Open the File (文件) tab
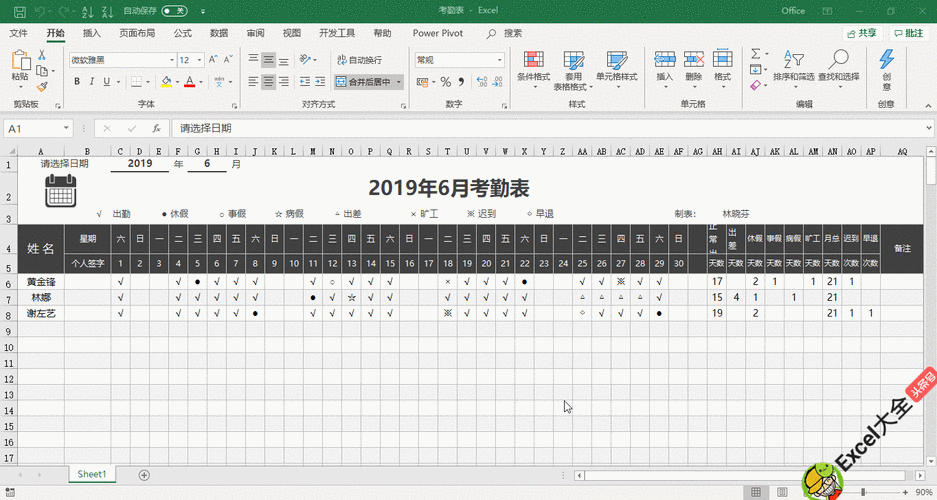The image size is (937, 500). (x=19, y=33)
